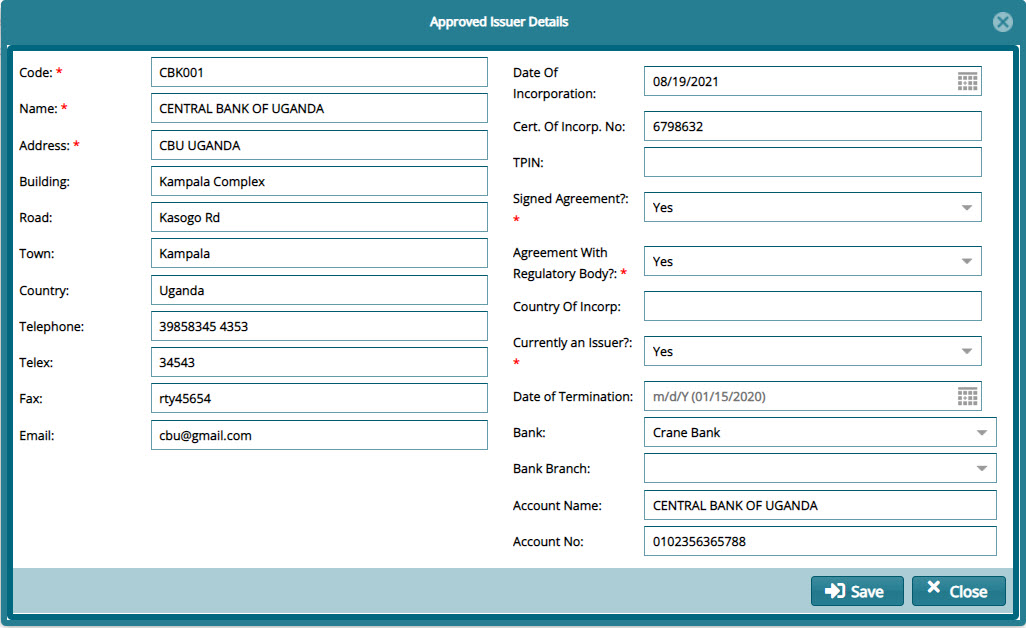This screenshot has width=1026, height=628.
Task: Edit the Name field
Action: point(319,108)
